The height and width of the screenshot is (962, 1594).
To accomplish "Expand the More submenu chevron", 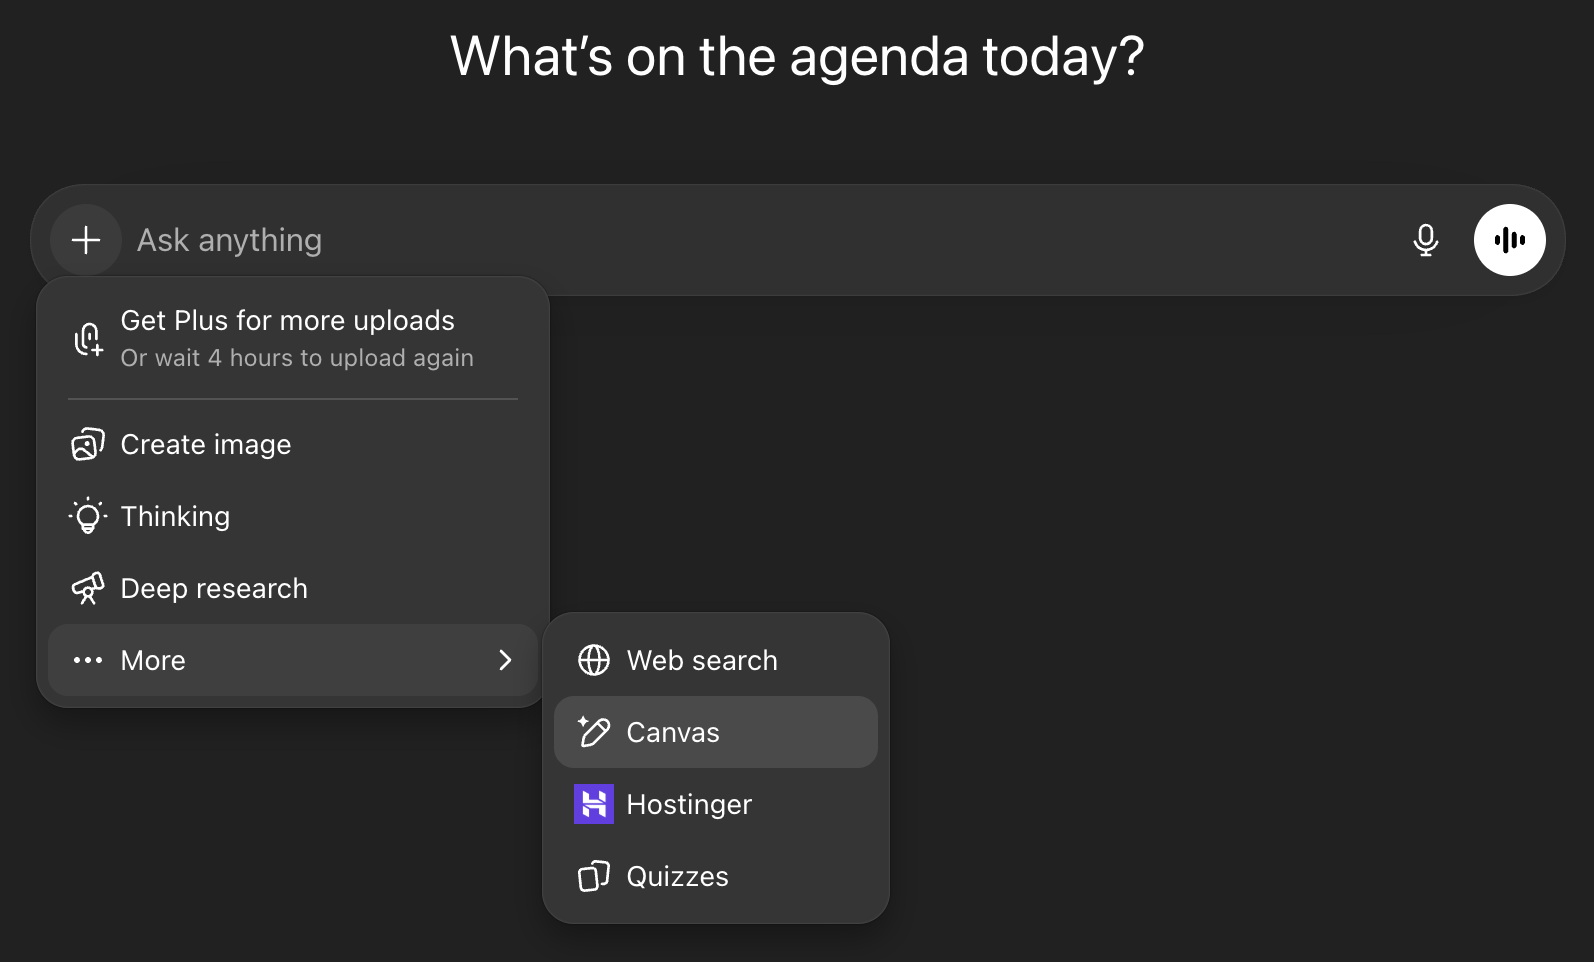I will pyautogui.click(x=505, y=660).
